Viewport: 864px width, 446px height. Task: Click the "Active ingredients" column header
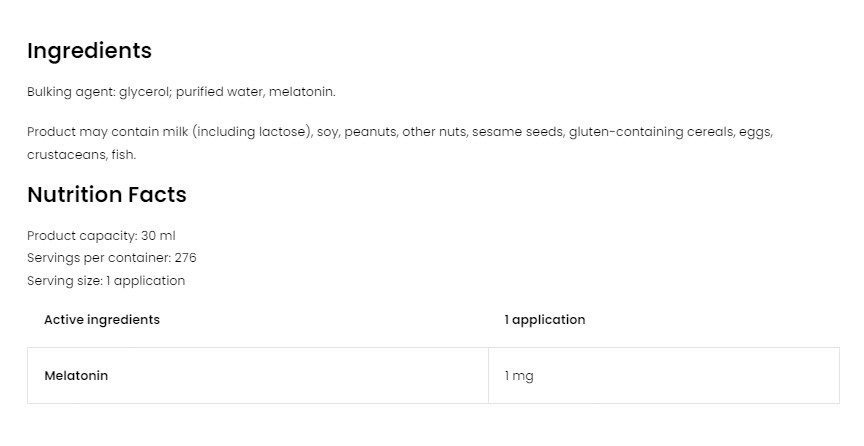102,320
